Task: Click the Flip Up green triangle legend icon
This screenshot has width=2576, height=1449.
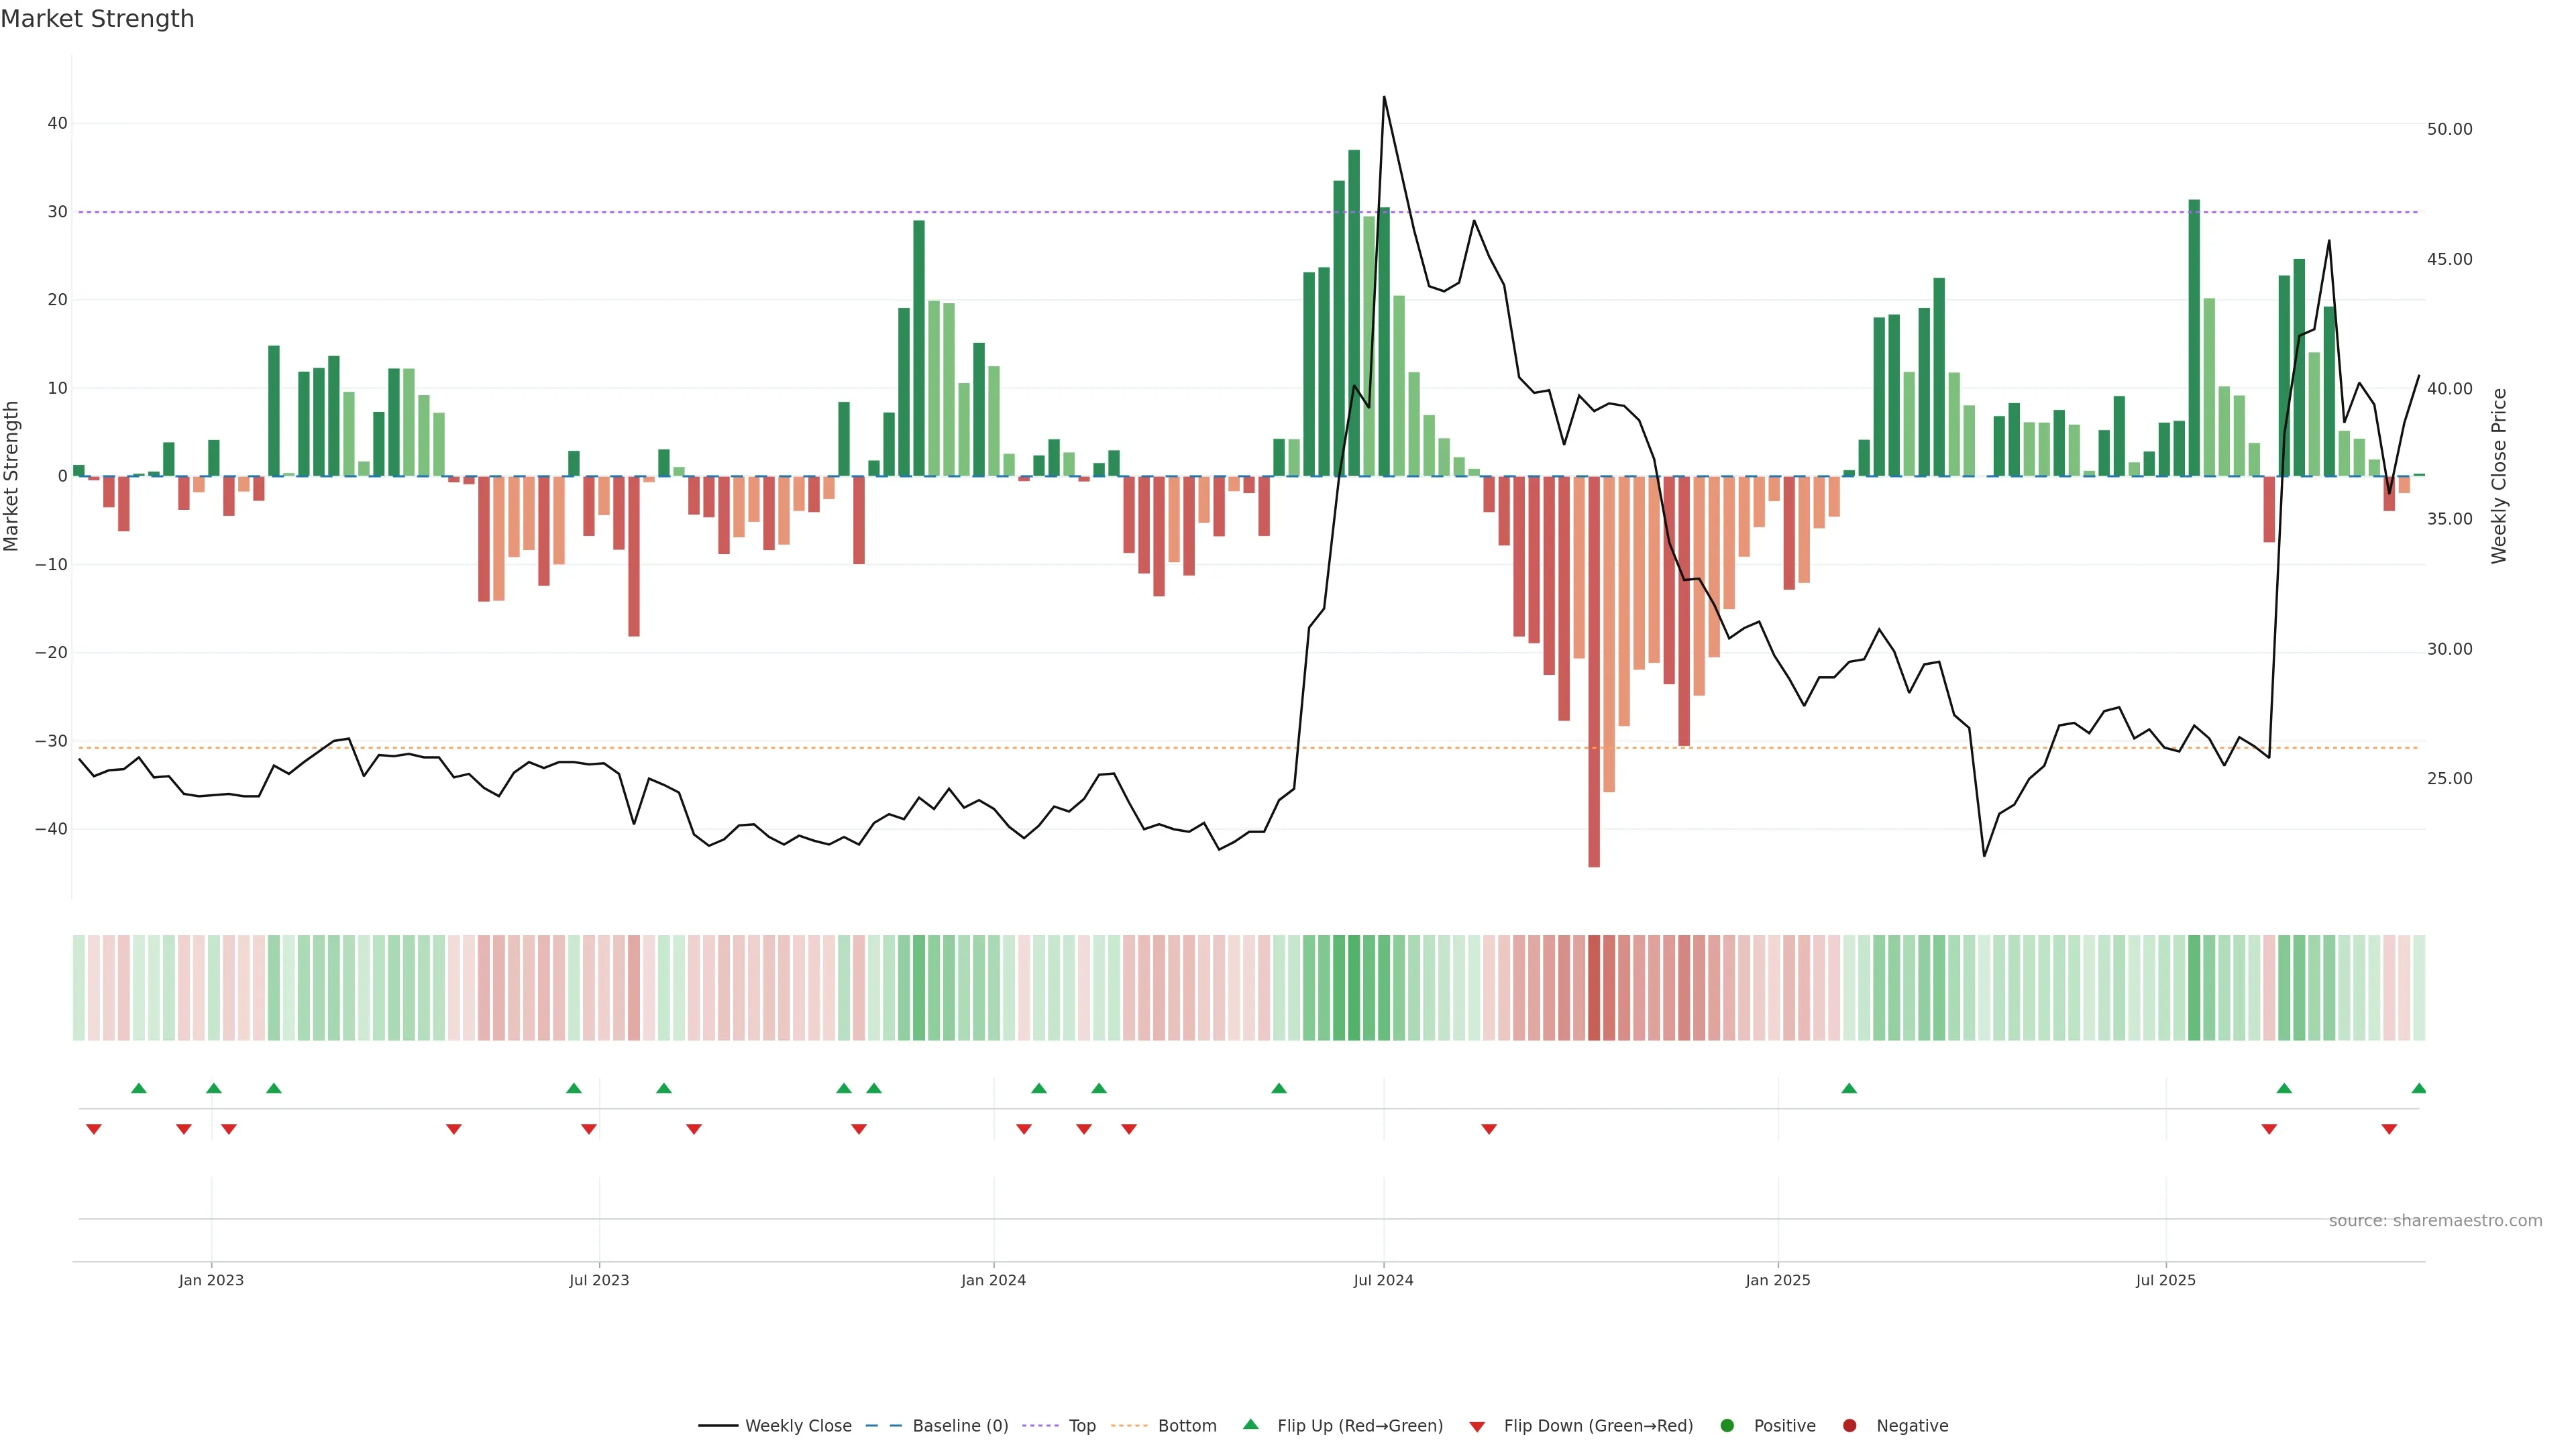Action: (x=1250, y=1424)
